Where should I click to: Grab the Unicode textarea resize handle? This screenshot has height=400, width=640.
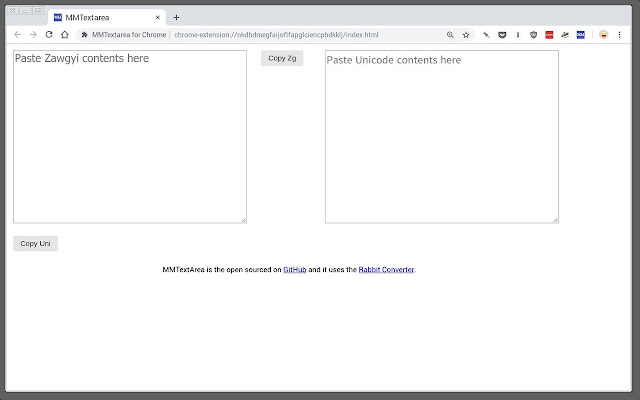pos(556,220)
